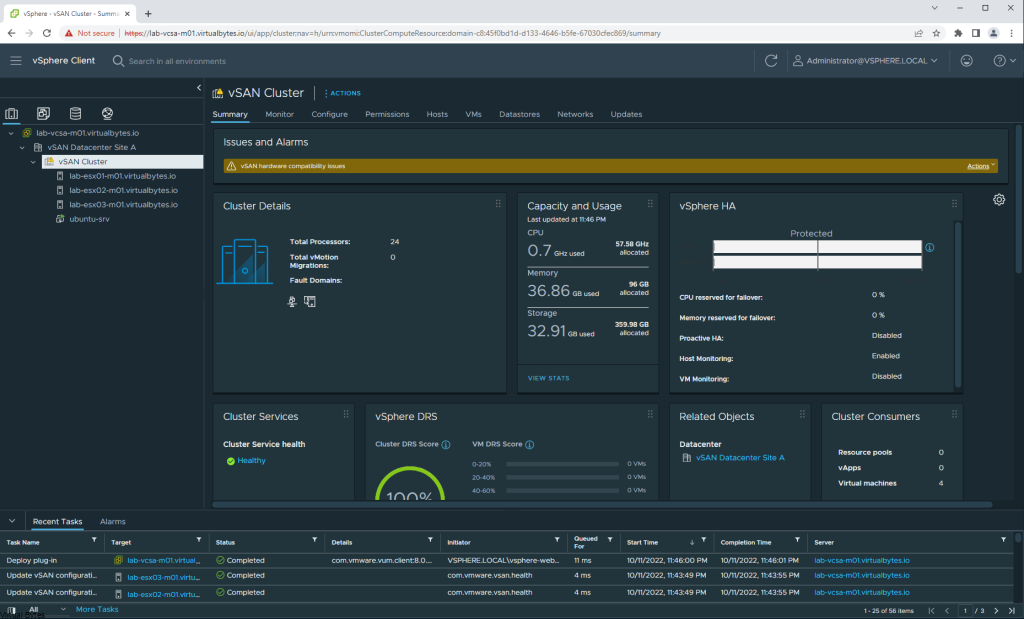
Task: Collapse the Recent Tasks bottom panel
Action: (12, 521)
